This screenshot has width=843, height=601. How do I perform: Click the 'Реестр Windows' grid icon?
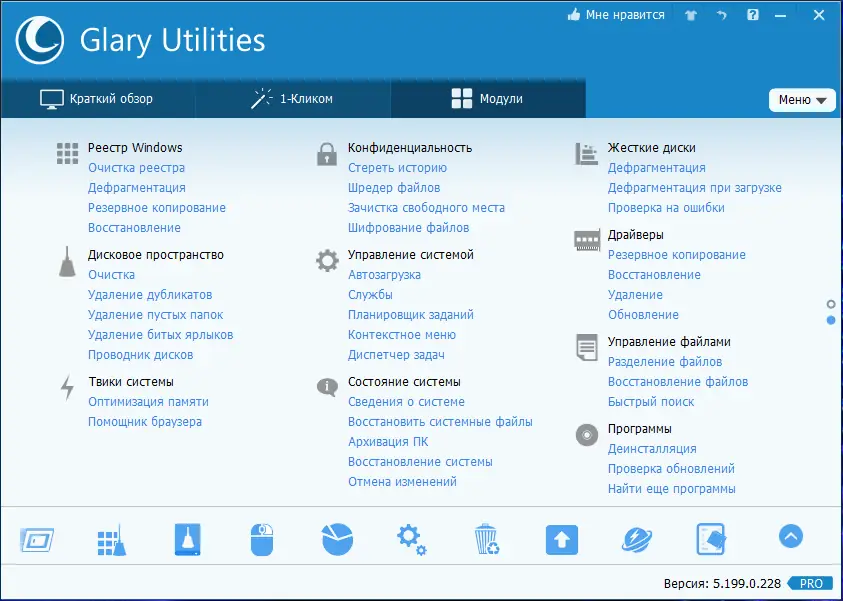[x=67, y=153]
